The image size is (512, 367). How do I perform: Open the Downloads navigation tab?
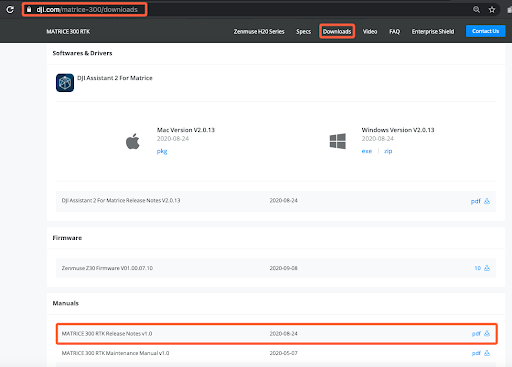click(337, 31)
